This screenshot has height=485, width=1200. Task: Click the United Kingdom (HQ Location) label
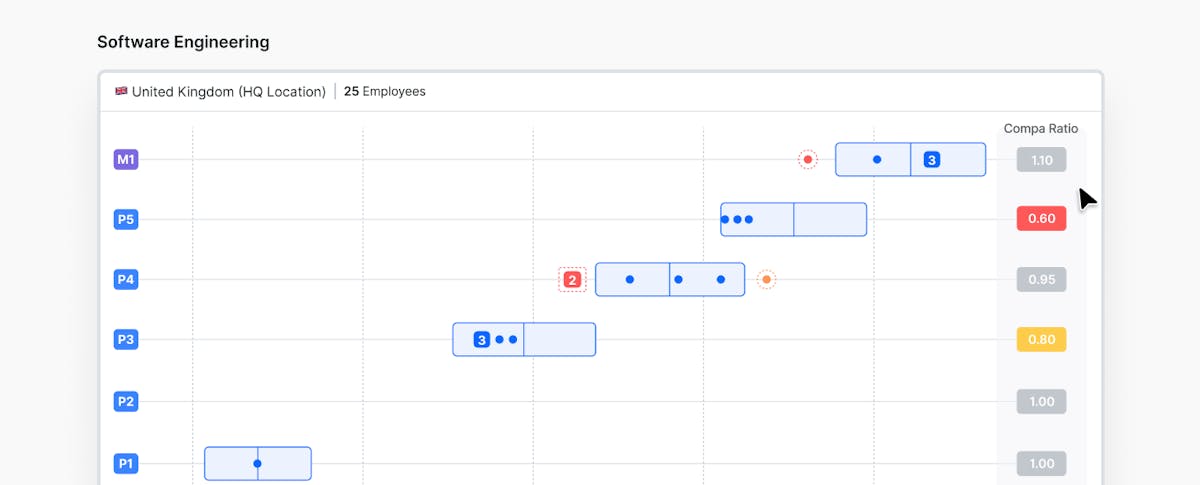228,91
